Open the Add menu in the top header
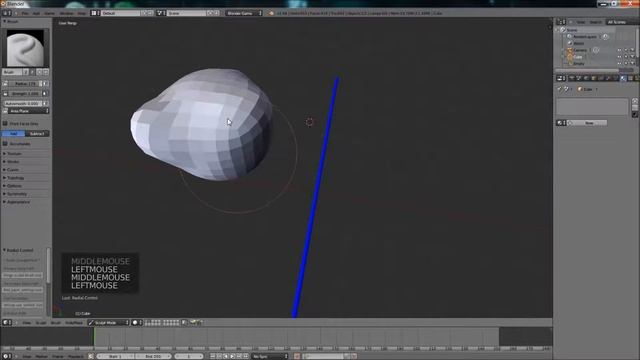640x360 pixels. 36,13
